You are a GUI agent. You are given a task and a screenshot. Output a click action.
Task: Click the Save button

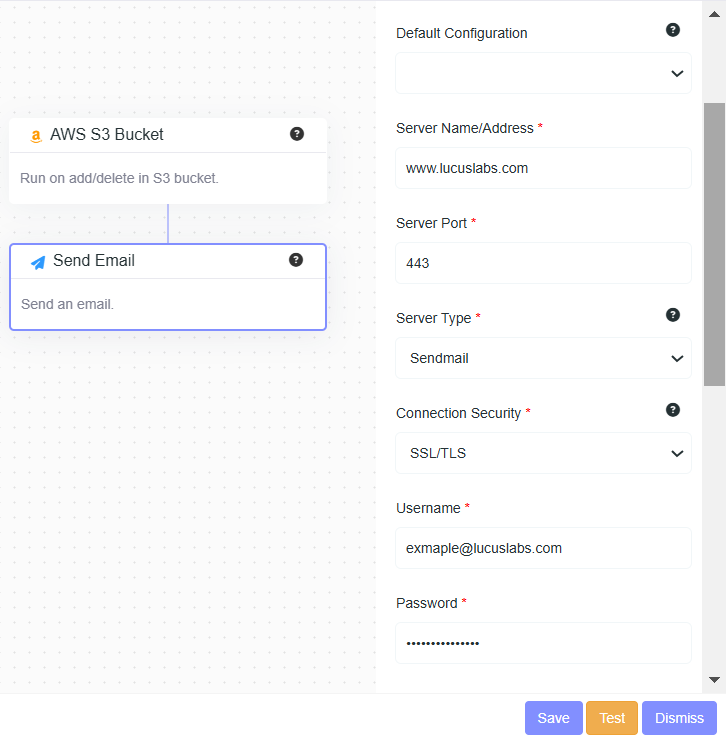point(553,718)
